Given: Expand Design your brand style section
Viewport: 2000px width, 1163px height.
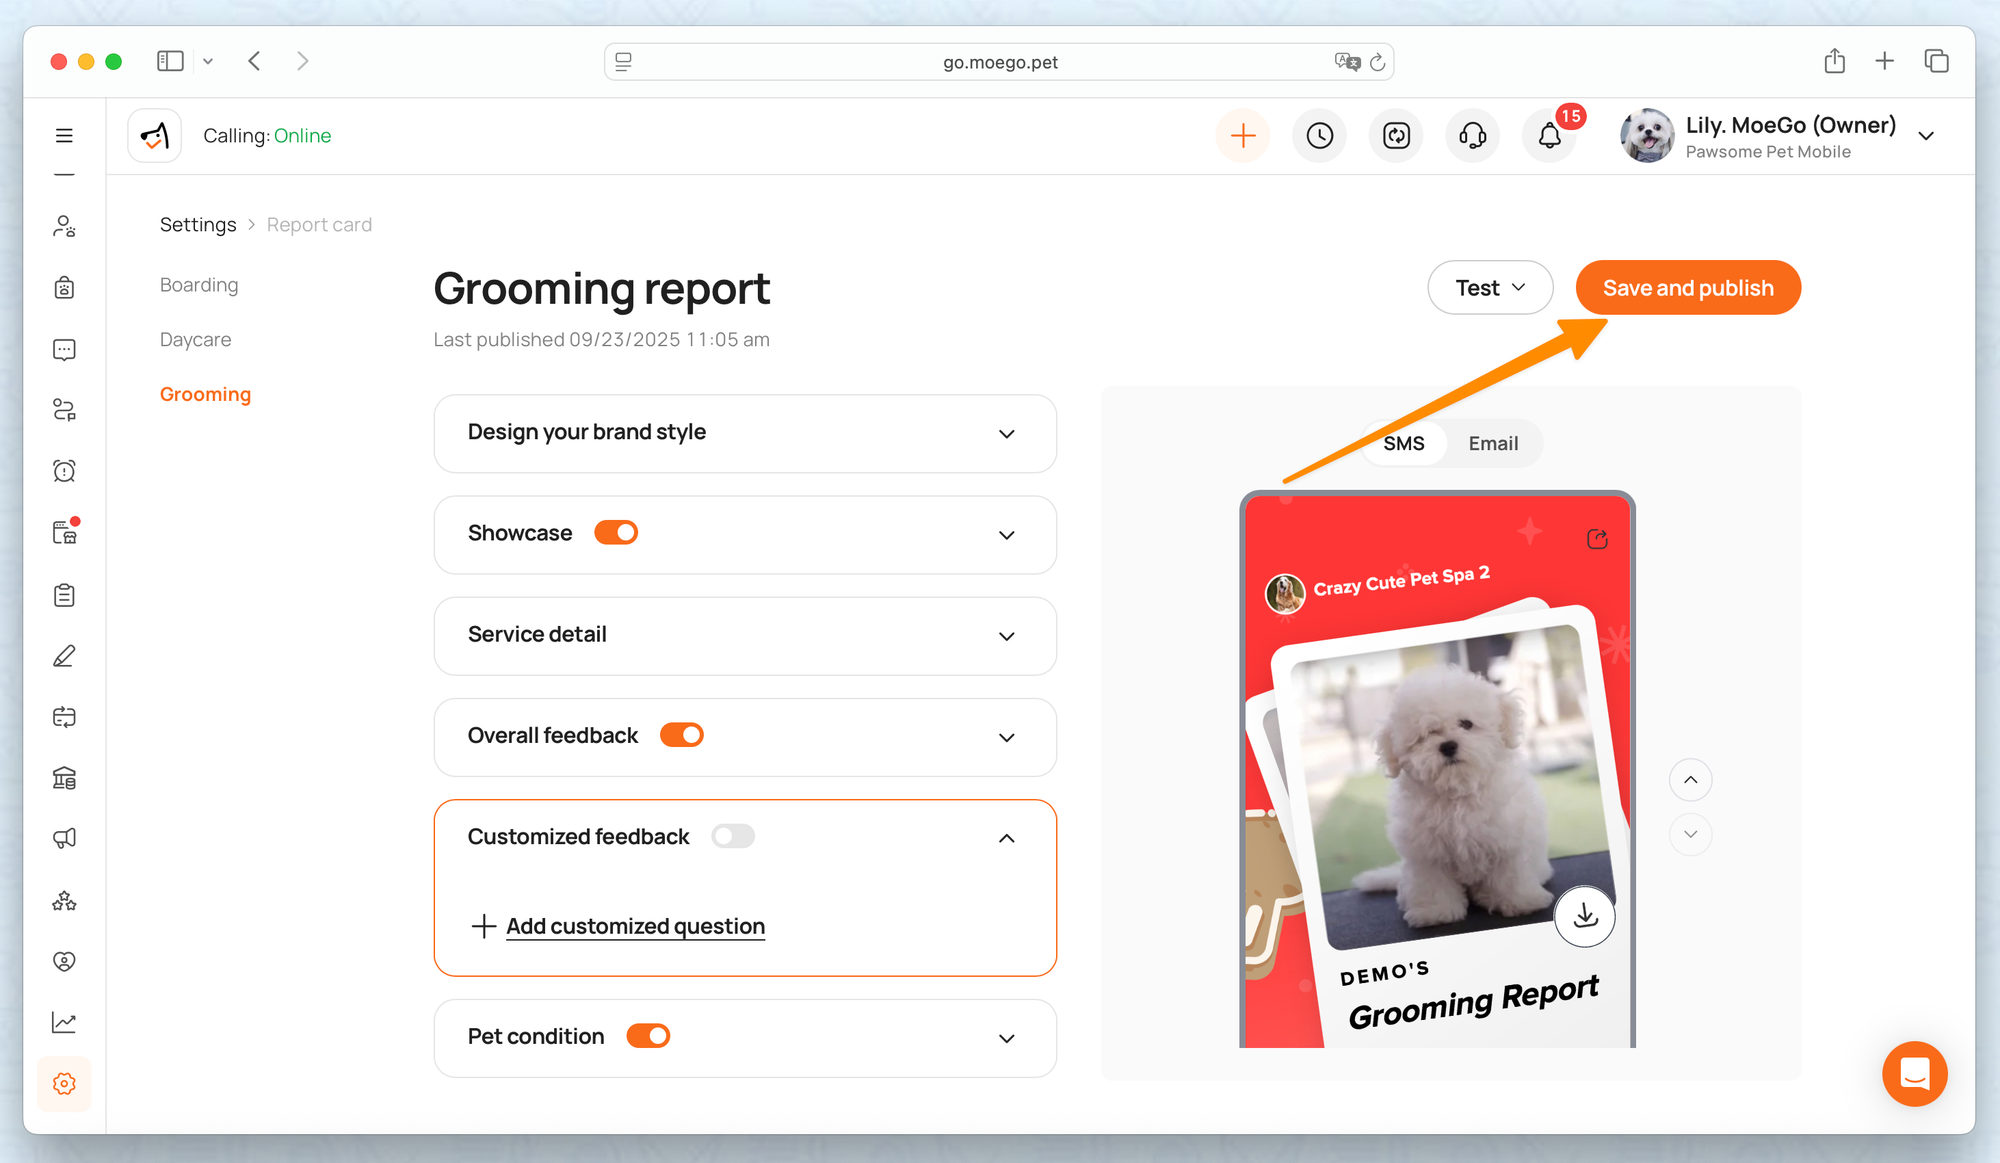Looking at the screenshot, I should 1006,433.
